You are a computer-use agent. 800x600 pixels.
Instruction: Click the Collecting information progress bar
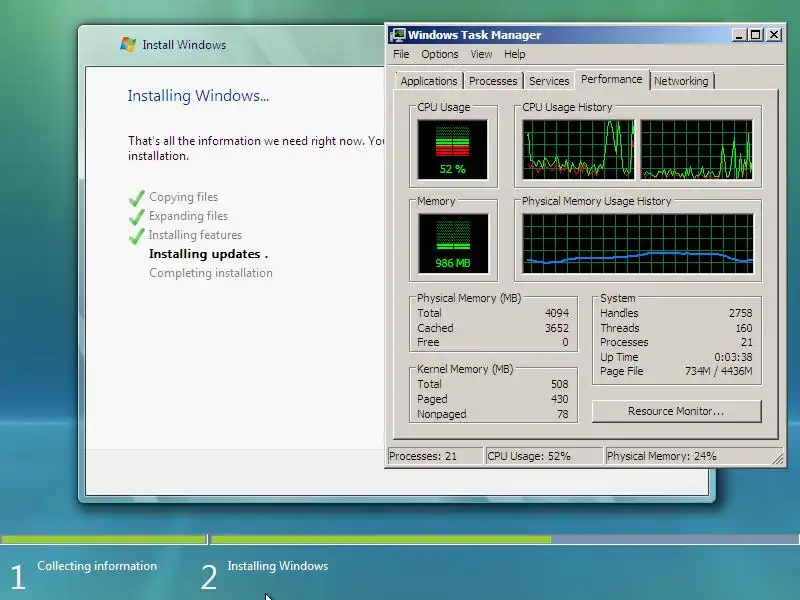tap(104, 539)
